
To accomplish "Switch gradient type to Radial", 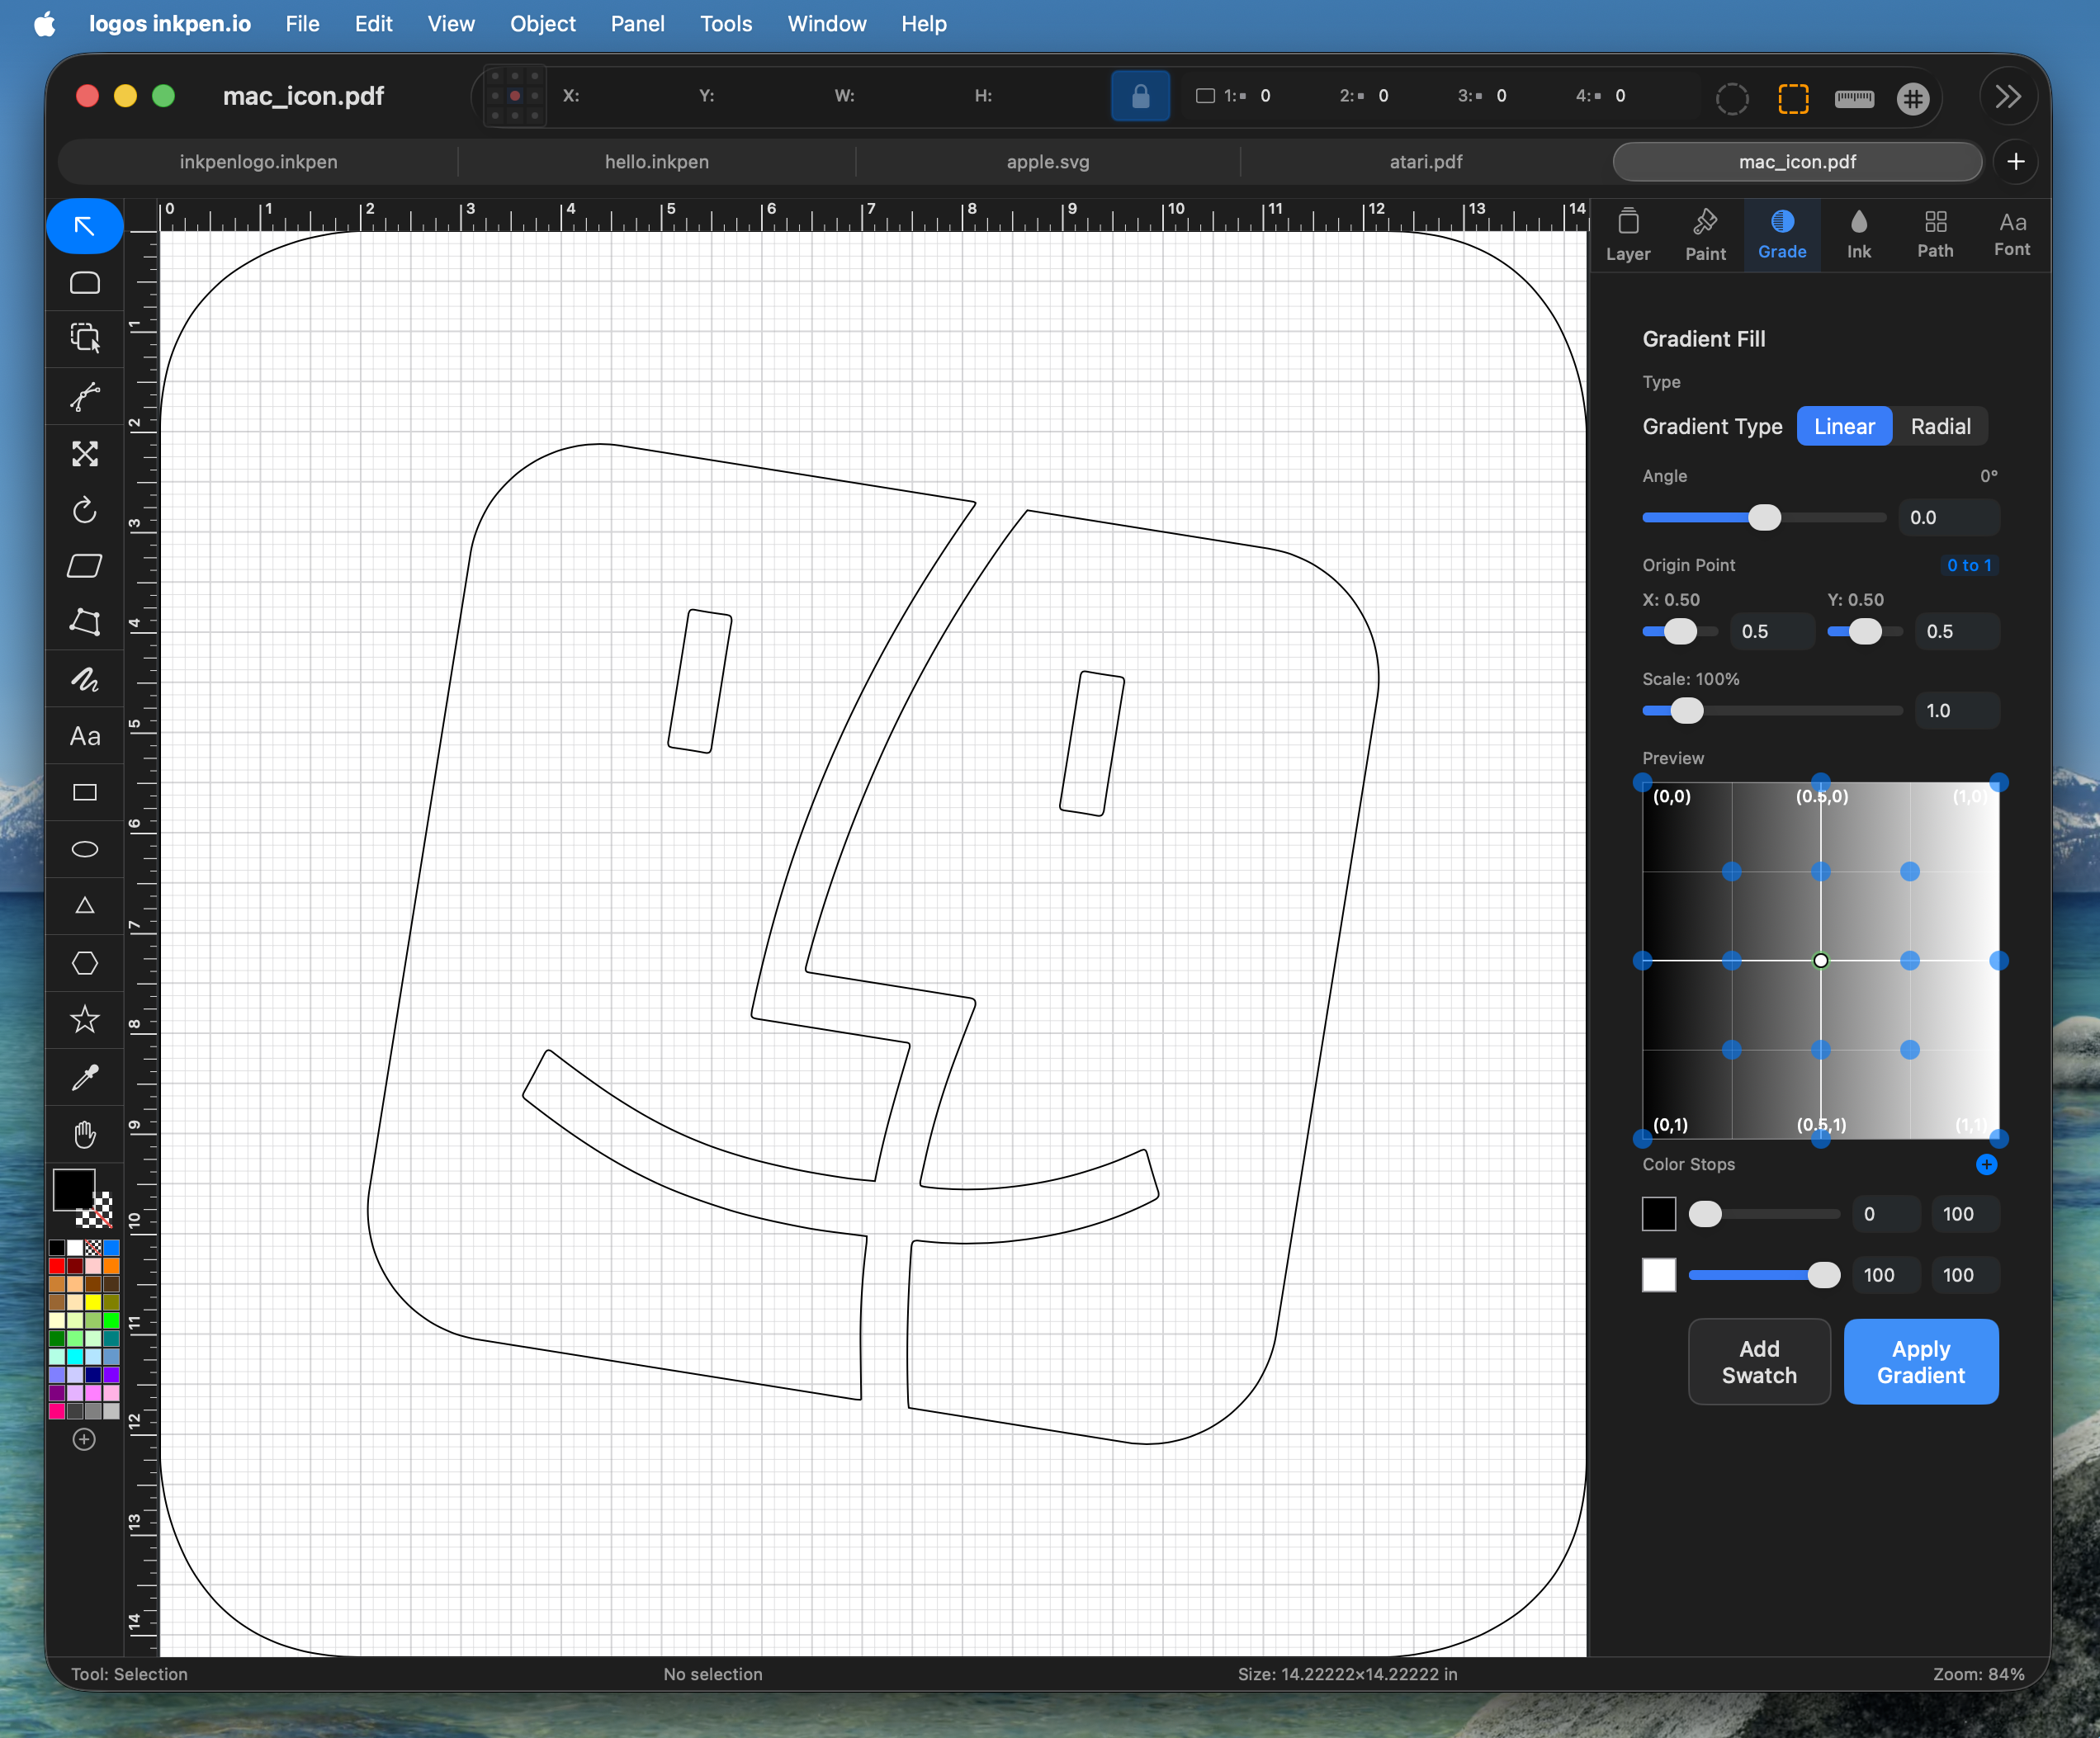I will point(1940,427).
